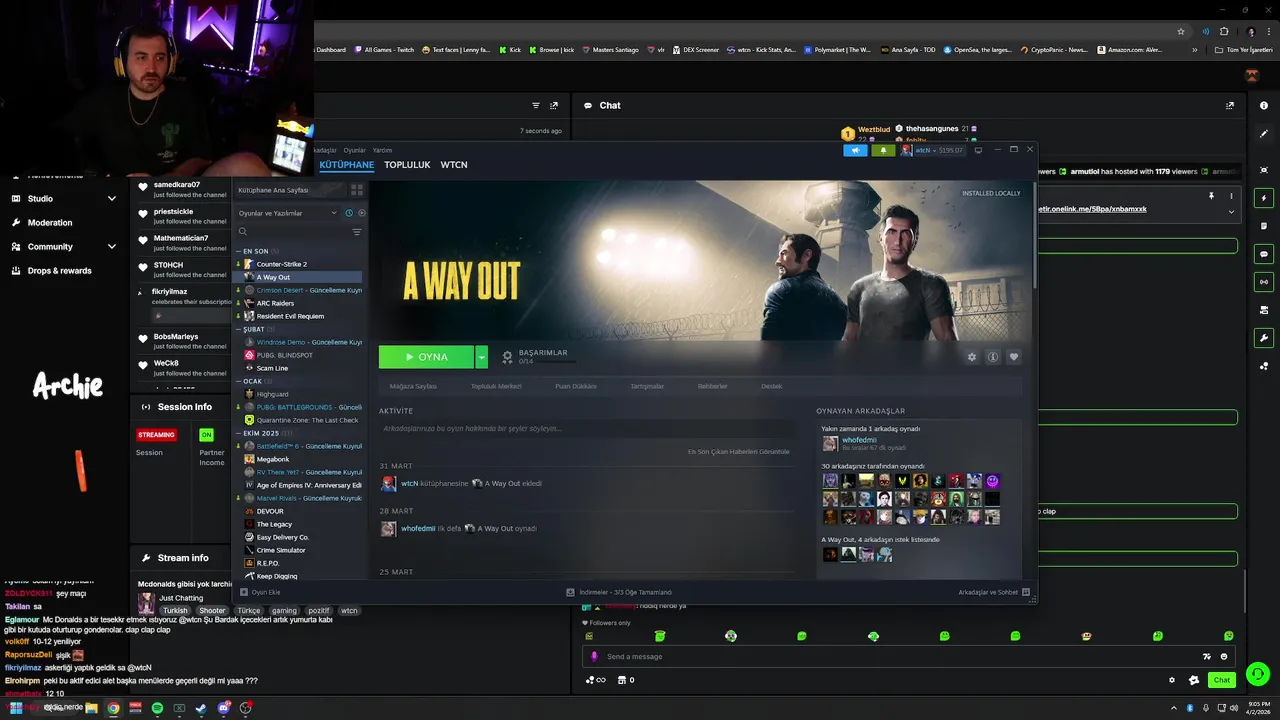Open WTCN profile tab in Steam
Viewport: 1280px width, 720px height.
(454, 165)
